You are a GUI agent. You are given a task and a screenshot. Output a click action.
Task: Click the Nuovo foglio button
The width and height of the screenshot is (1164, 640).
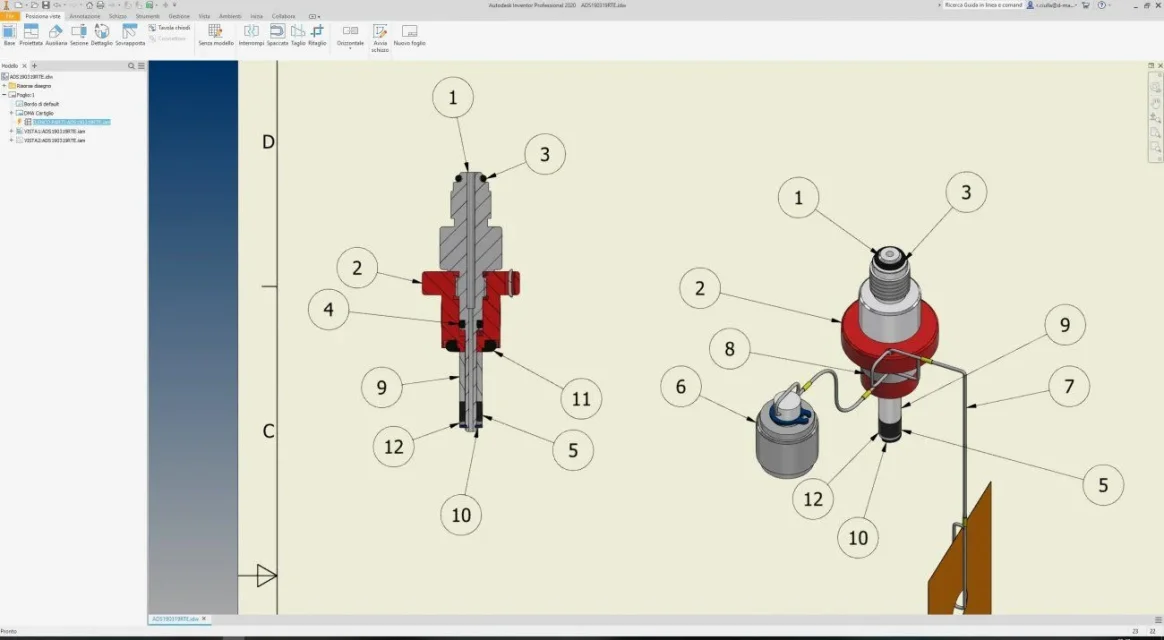(x=409, y=35)
